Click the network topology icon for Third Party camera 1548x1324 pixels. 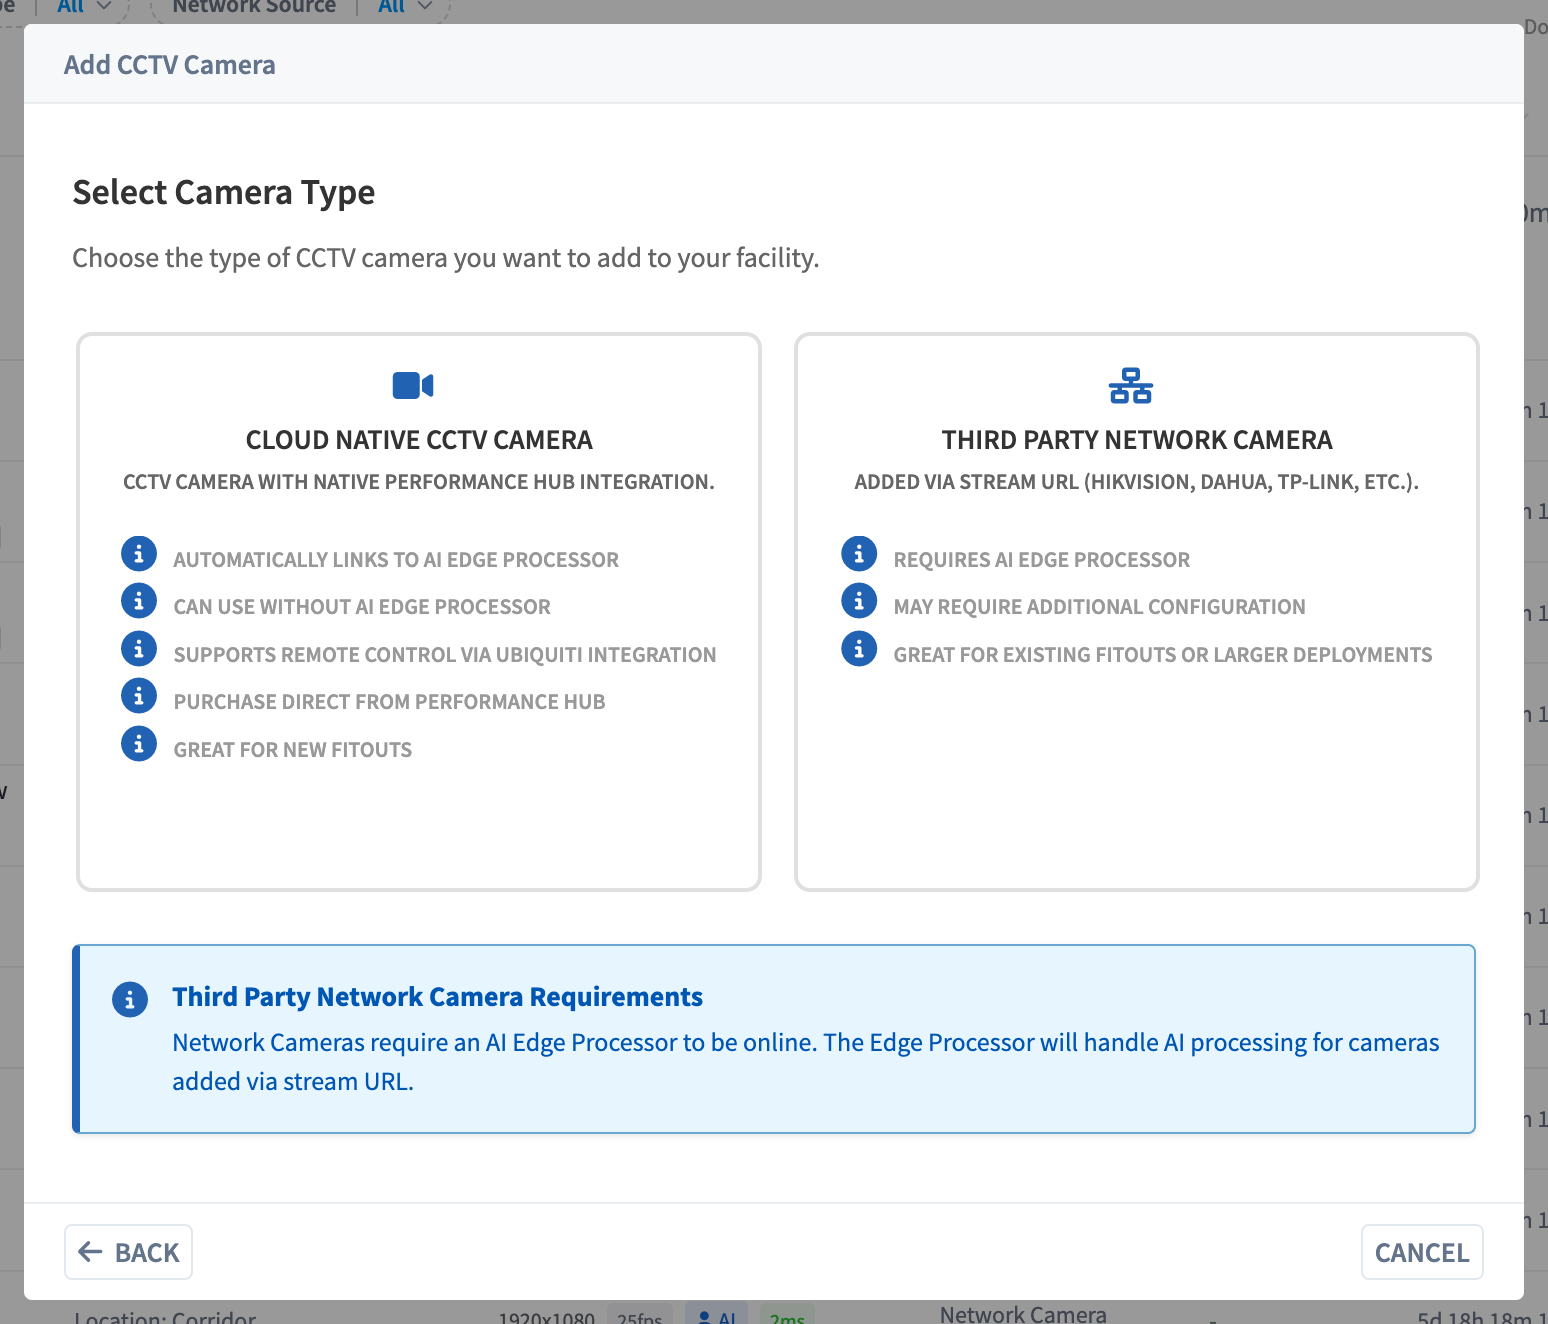point(1130,386)
